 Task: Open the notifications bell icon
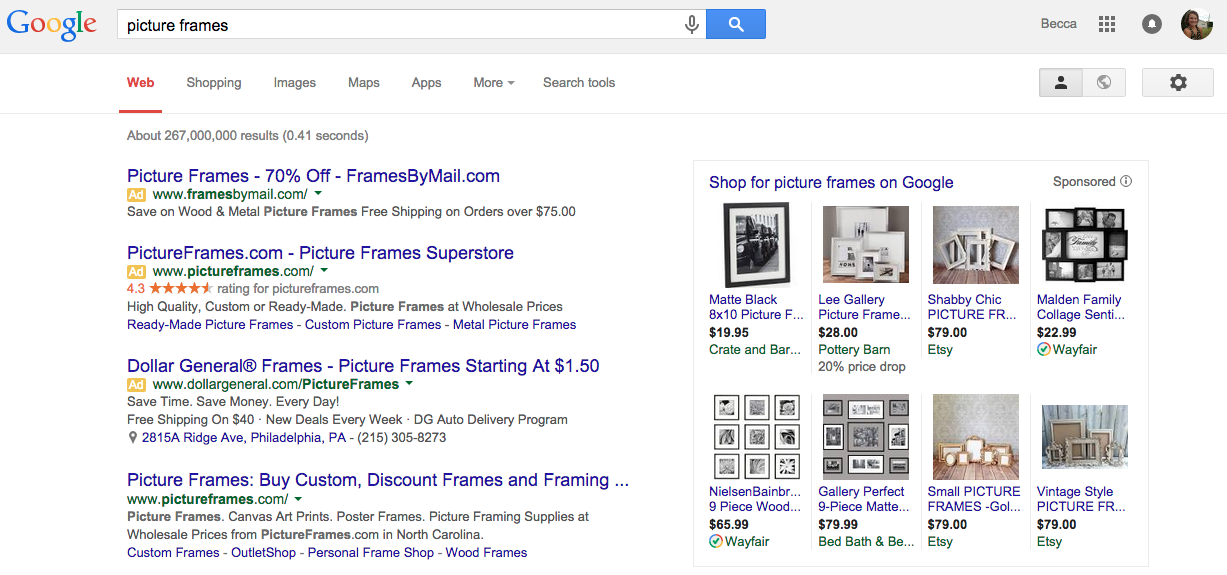[1152, 24]
